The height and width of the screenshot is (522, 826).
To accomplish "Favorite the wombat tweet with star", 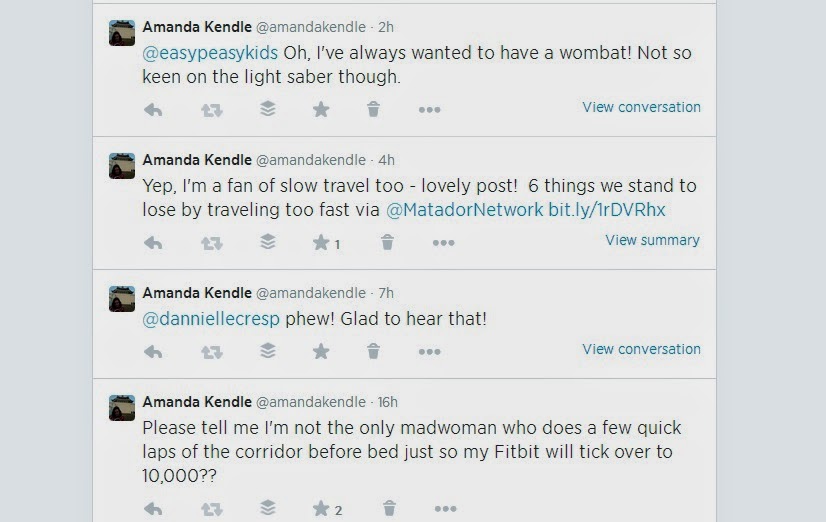I will (x=321, y=110).
